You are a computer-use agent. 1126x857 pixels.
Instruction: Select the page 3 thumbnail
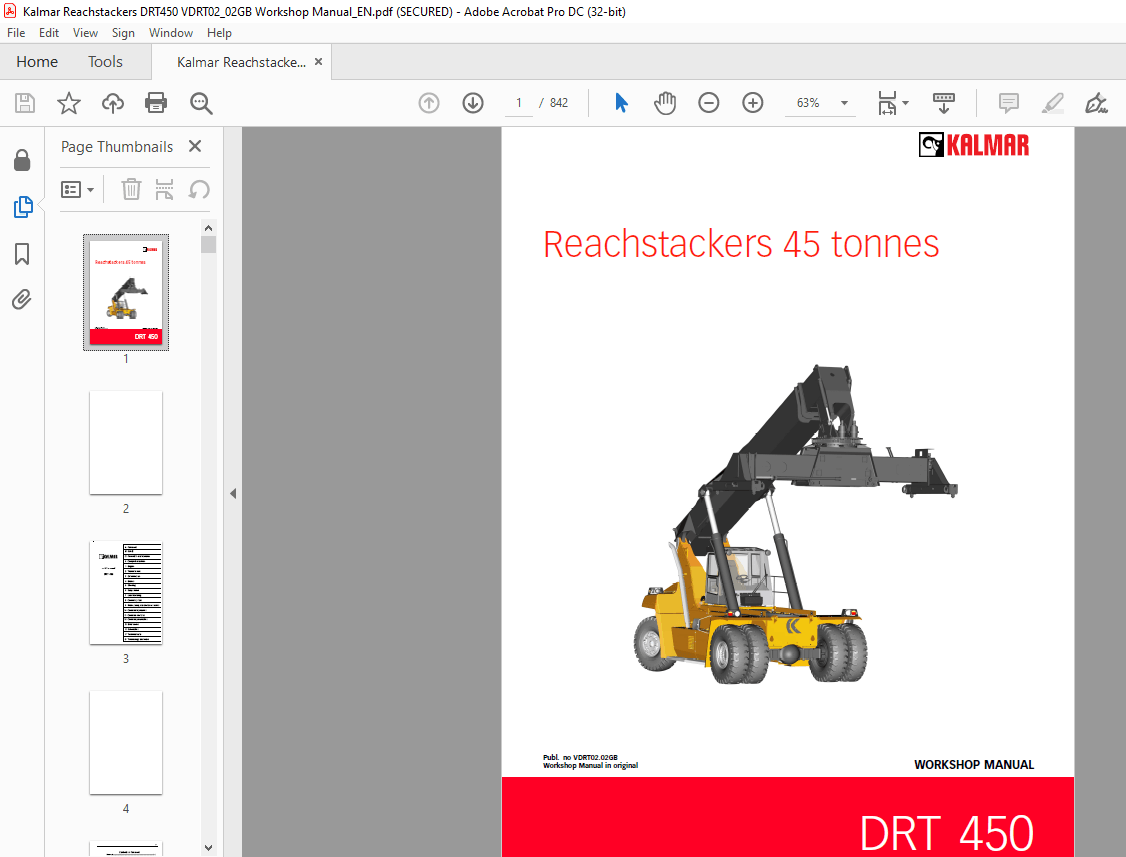point(125,593)
